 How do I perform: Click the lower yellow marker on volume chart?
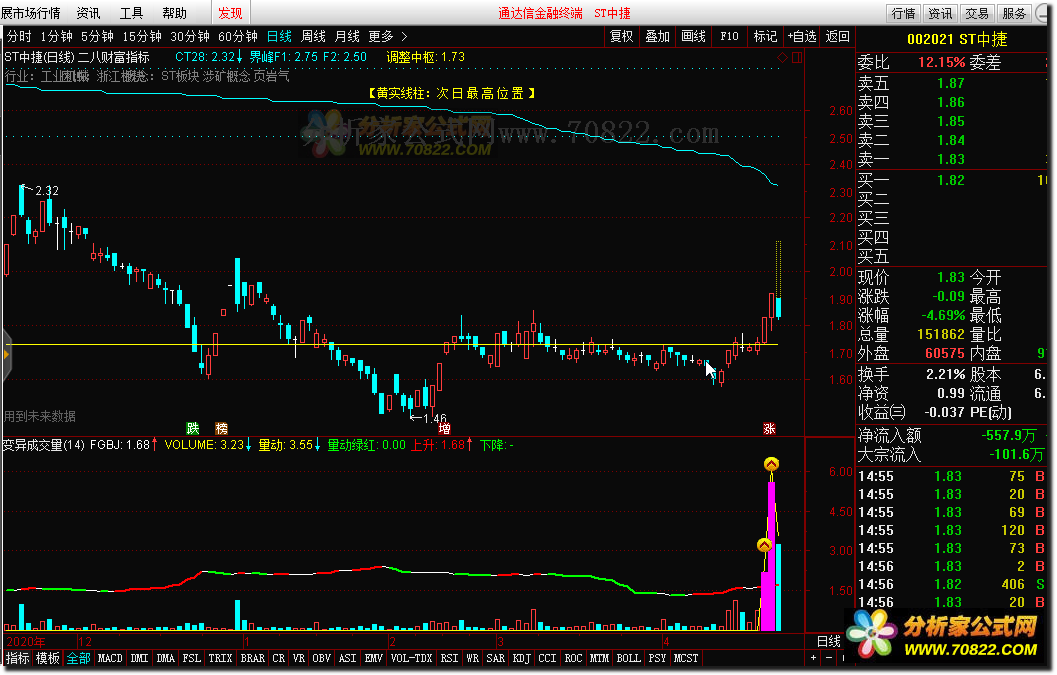(764, 545)
